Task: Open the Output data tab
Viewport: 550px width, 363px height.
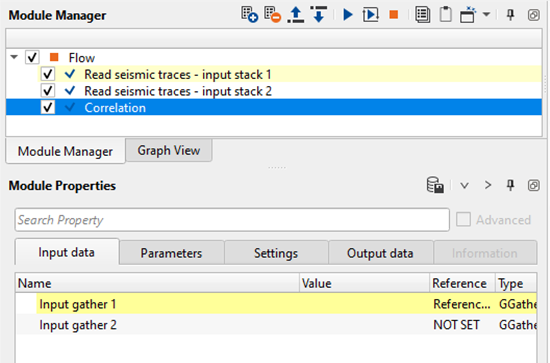Action: click(x=380, y=253)
